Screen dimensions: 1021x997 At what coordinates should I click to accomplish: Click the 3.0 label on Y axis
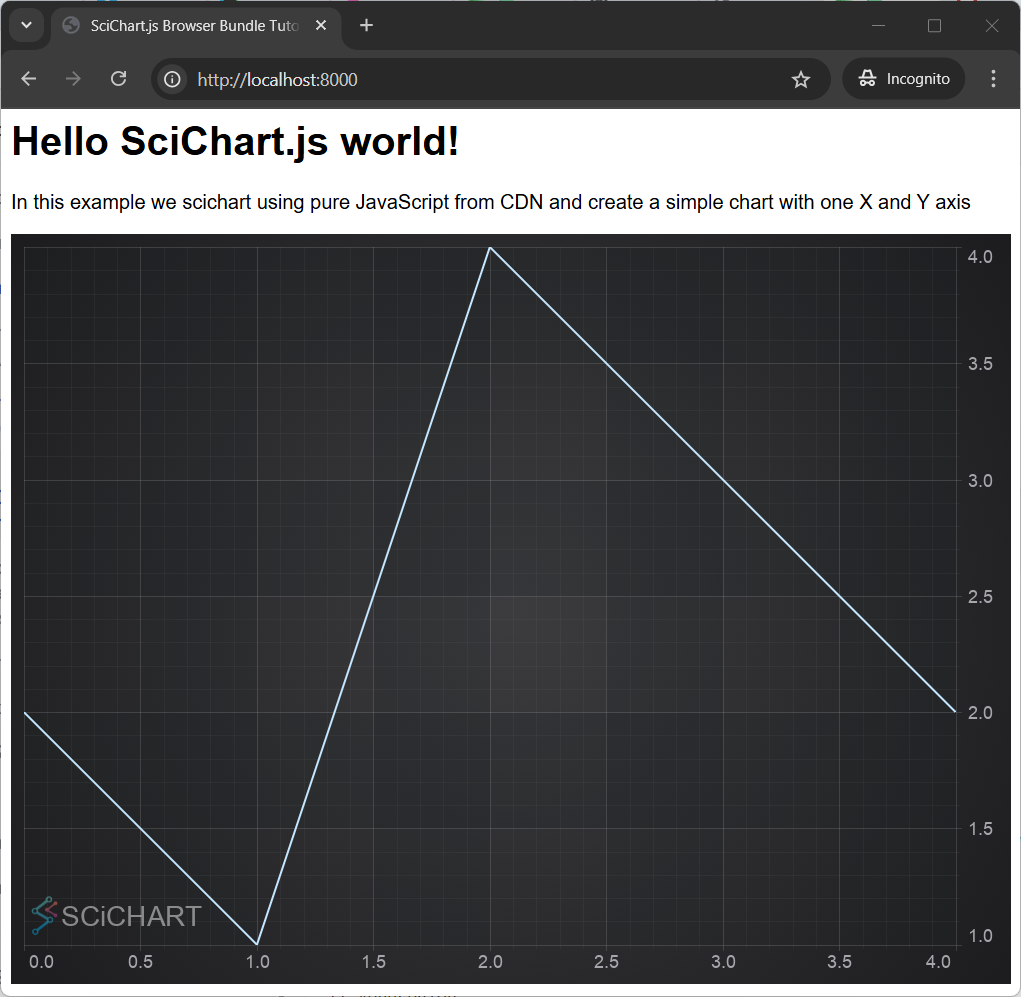[x=980, y=480]
